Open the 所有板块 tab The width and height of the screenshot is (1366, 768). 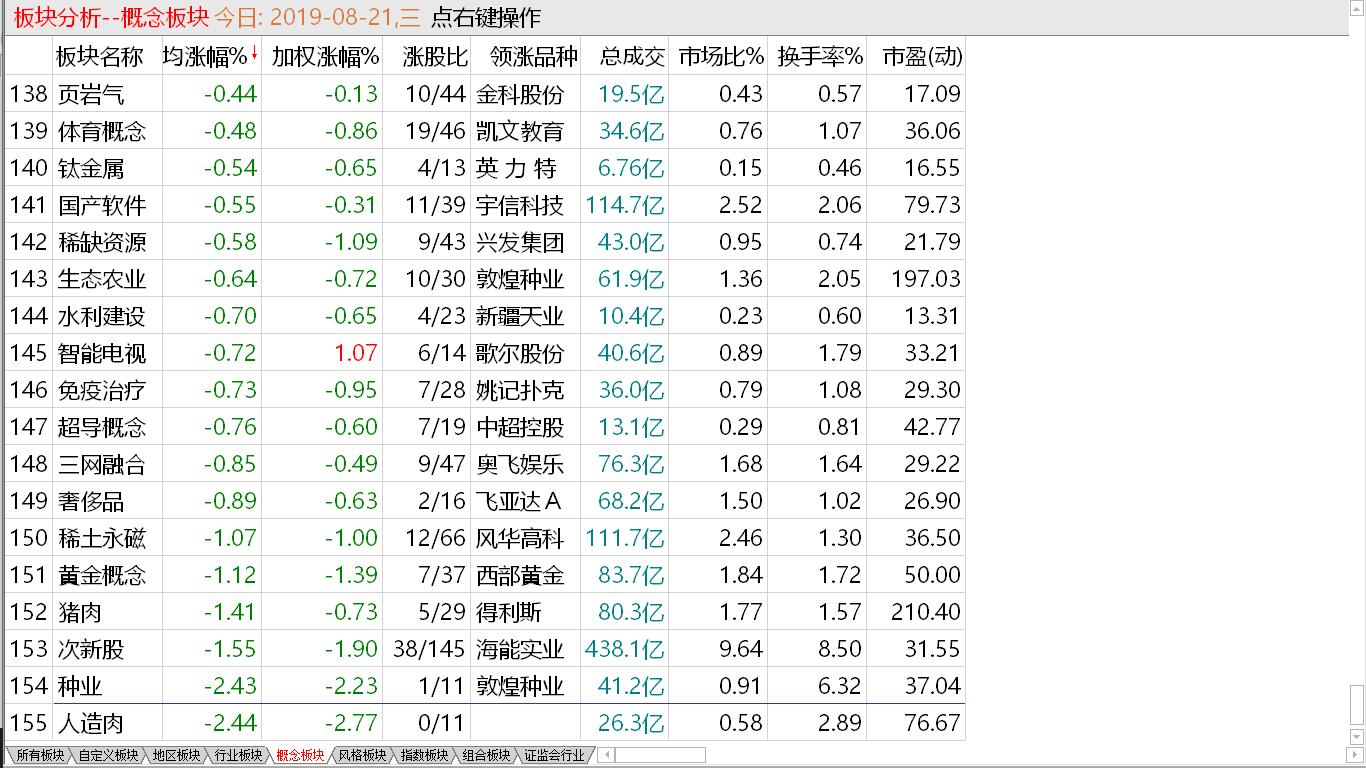tap(40, 756)
